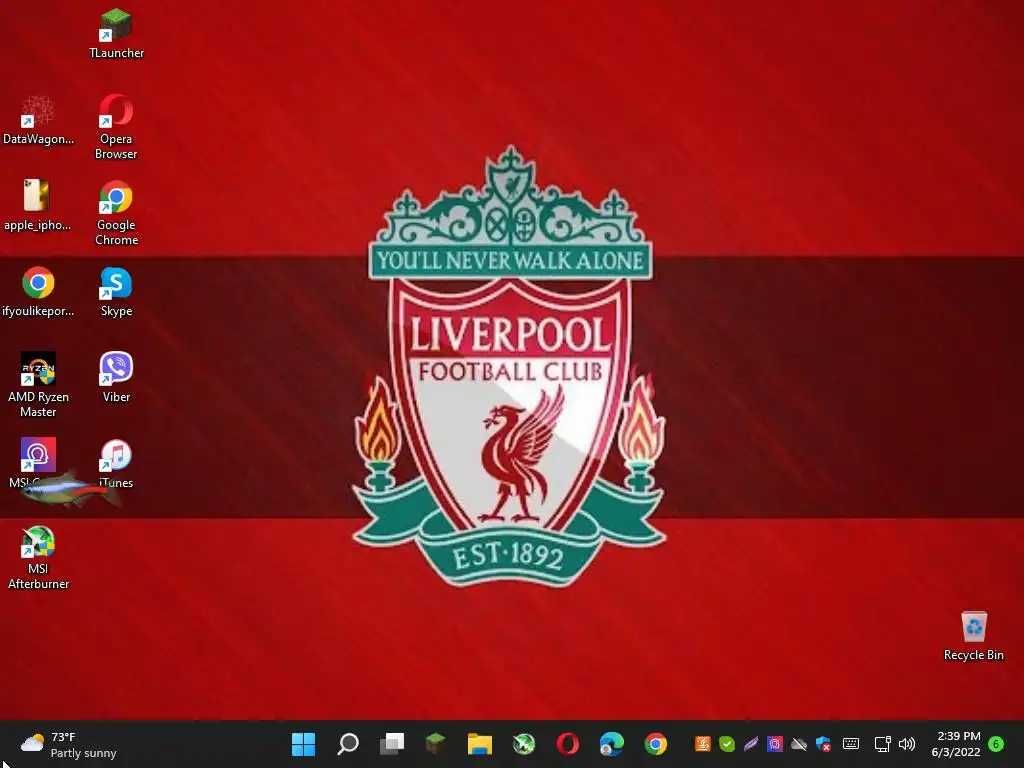Select the apple_ipho image file
The image size is (1024, 768).
37,206
